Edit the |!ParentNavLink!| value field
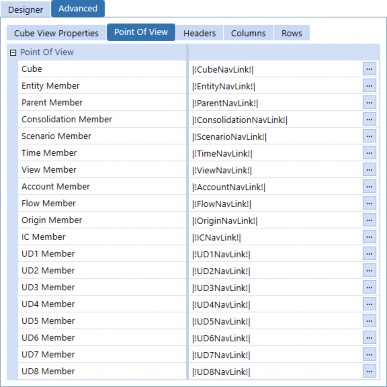The image size is (387, 387). pyautogui.click(x=276, y=103)
